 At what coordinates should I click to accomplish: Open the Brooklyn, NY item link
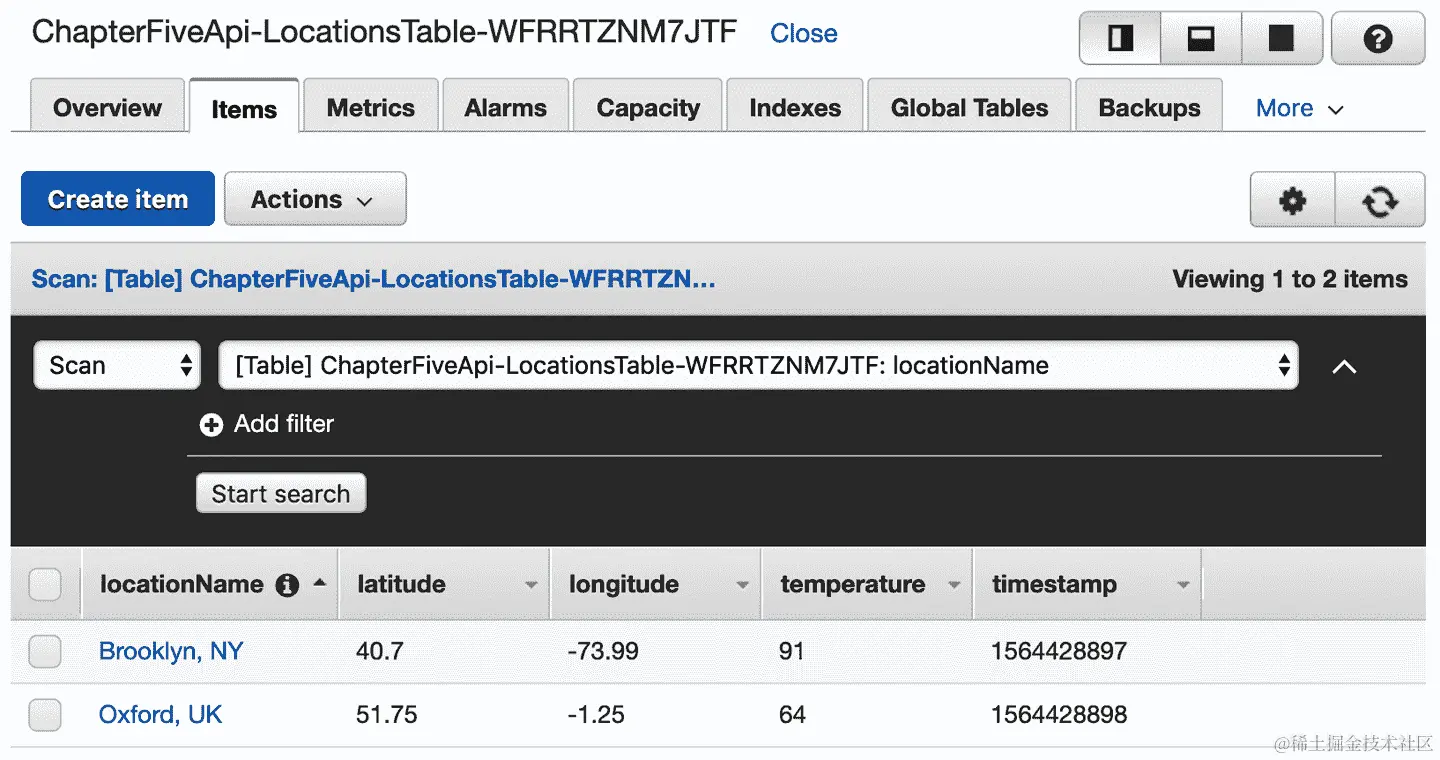(171, 652)
